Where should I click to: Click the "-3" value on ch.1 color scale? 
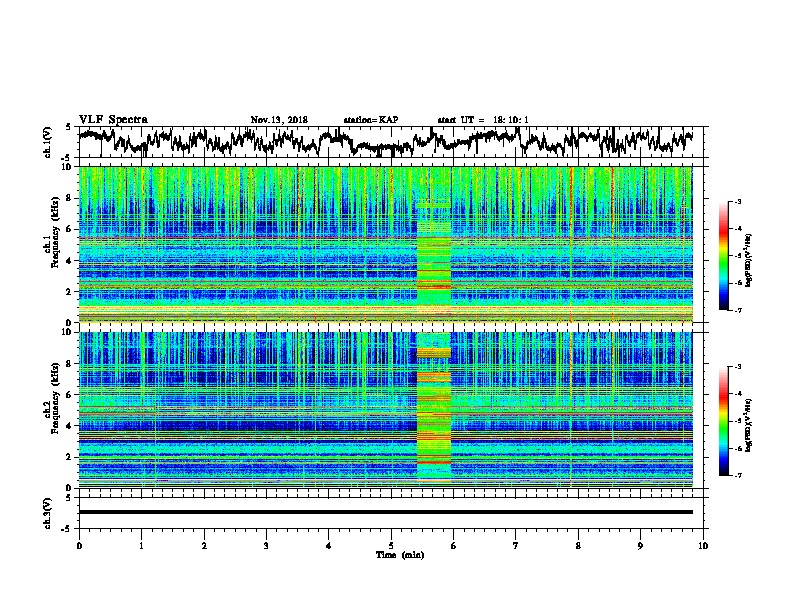point(738,201)
